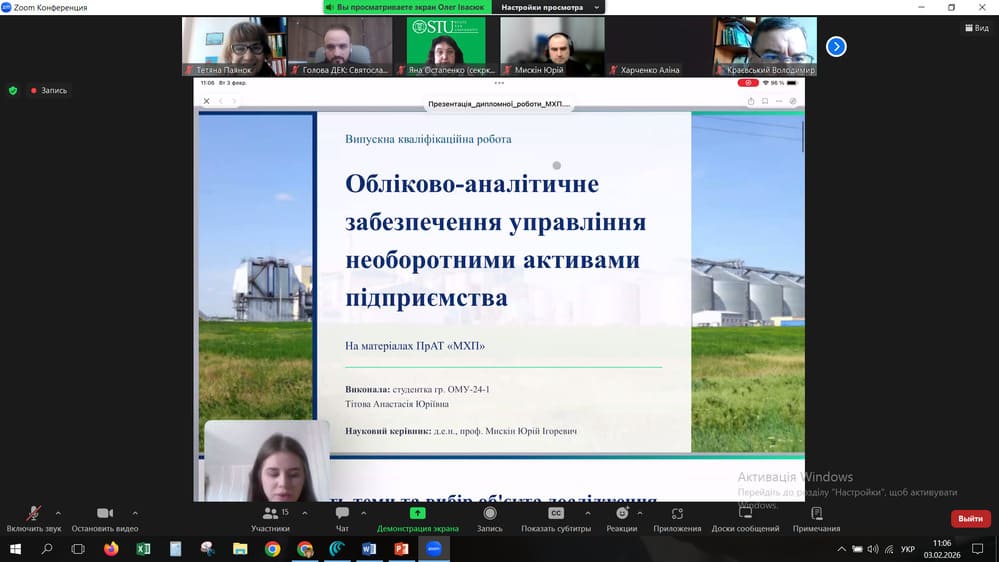Screen dimensions: 999x562
Task: Switch layout using the Вид menu
Action: pos(976,28)
